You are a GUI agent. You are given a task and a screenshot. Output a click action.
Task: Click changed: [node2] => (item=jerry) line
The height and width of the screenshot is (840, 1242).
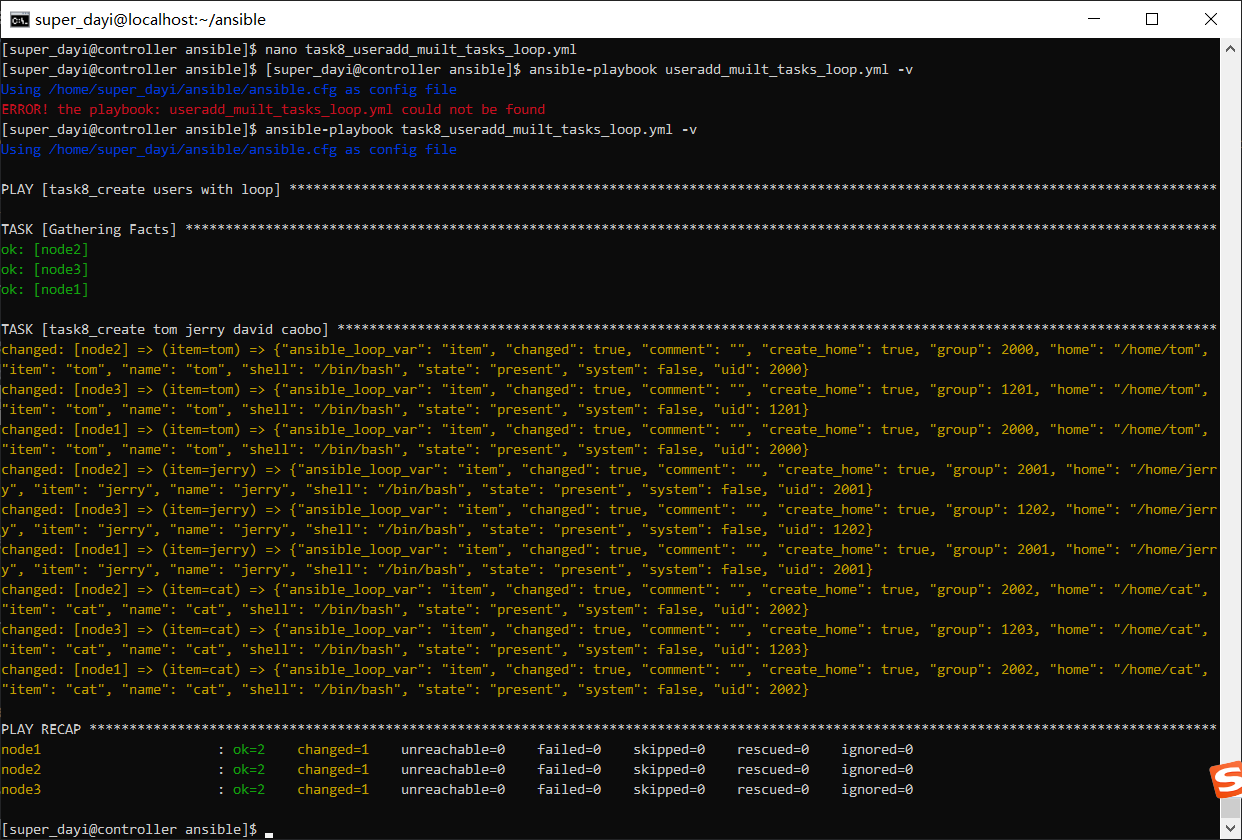(x=609, y=479)
